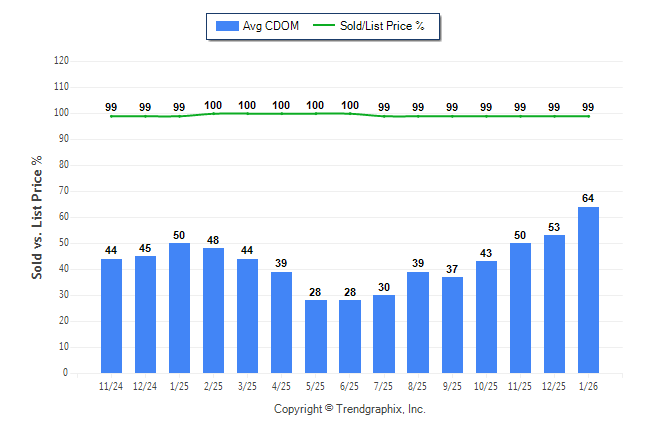Image resolution: width=646 pixels, height=434 pixels.
Task: Click the 7/25 bar with value 30
Action: click(x=384, y=334)
